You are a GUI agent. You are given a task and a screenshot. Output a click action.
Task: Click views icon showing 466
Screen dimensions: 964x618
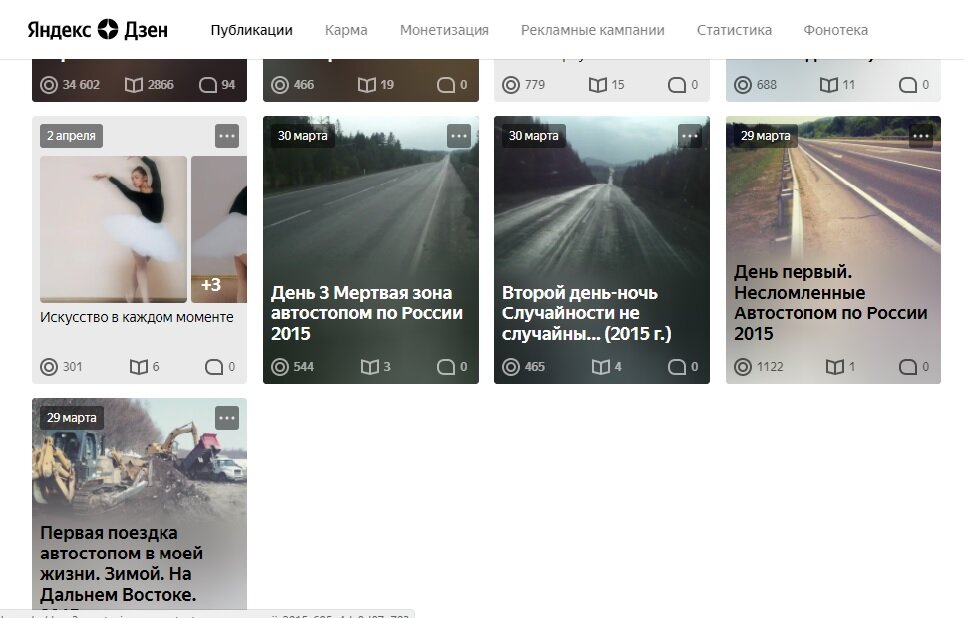(x=280, y=85)
